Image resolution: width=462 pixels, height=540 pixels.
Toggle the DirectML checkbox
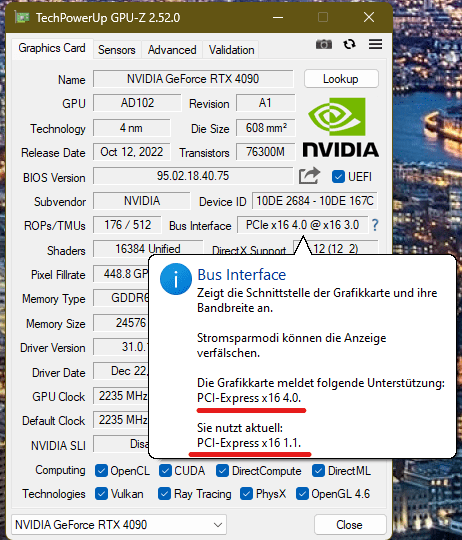coord(318,471)
